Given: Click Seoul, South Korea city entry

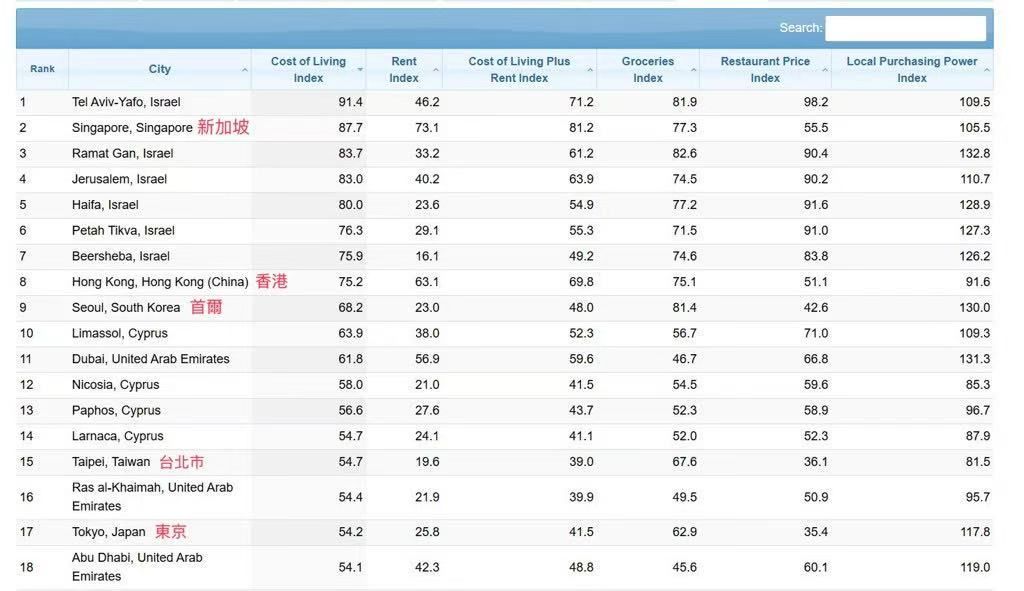Looking at the screenshot, I should coord(126,308).
